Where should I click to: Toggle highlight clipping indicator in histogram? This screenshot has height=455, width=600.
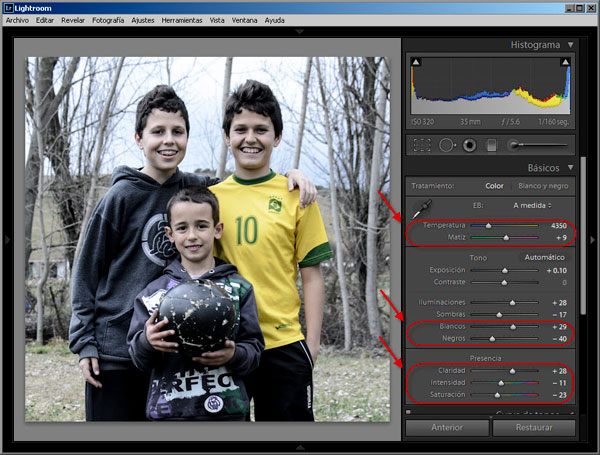[566, 62]
